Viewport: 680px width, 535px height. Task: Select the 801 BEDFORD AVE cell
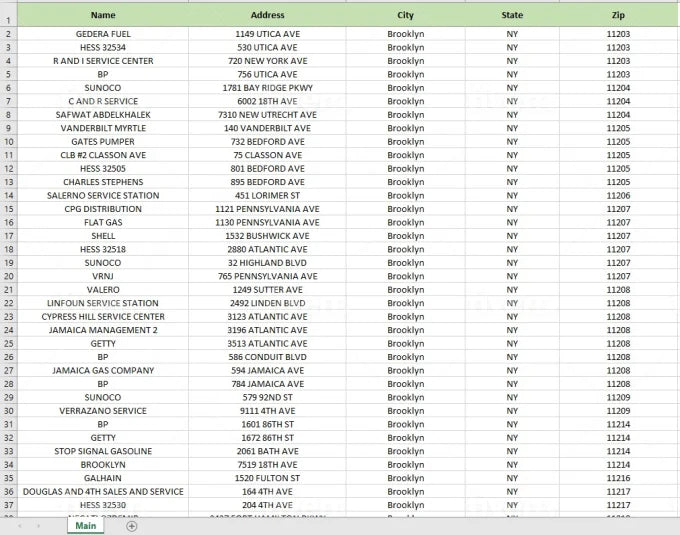click(x=267, y=168)
